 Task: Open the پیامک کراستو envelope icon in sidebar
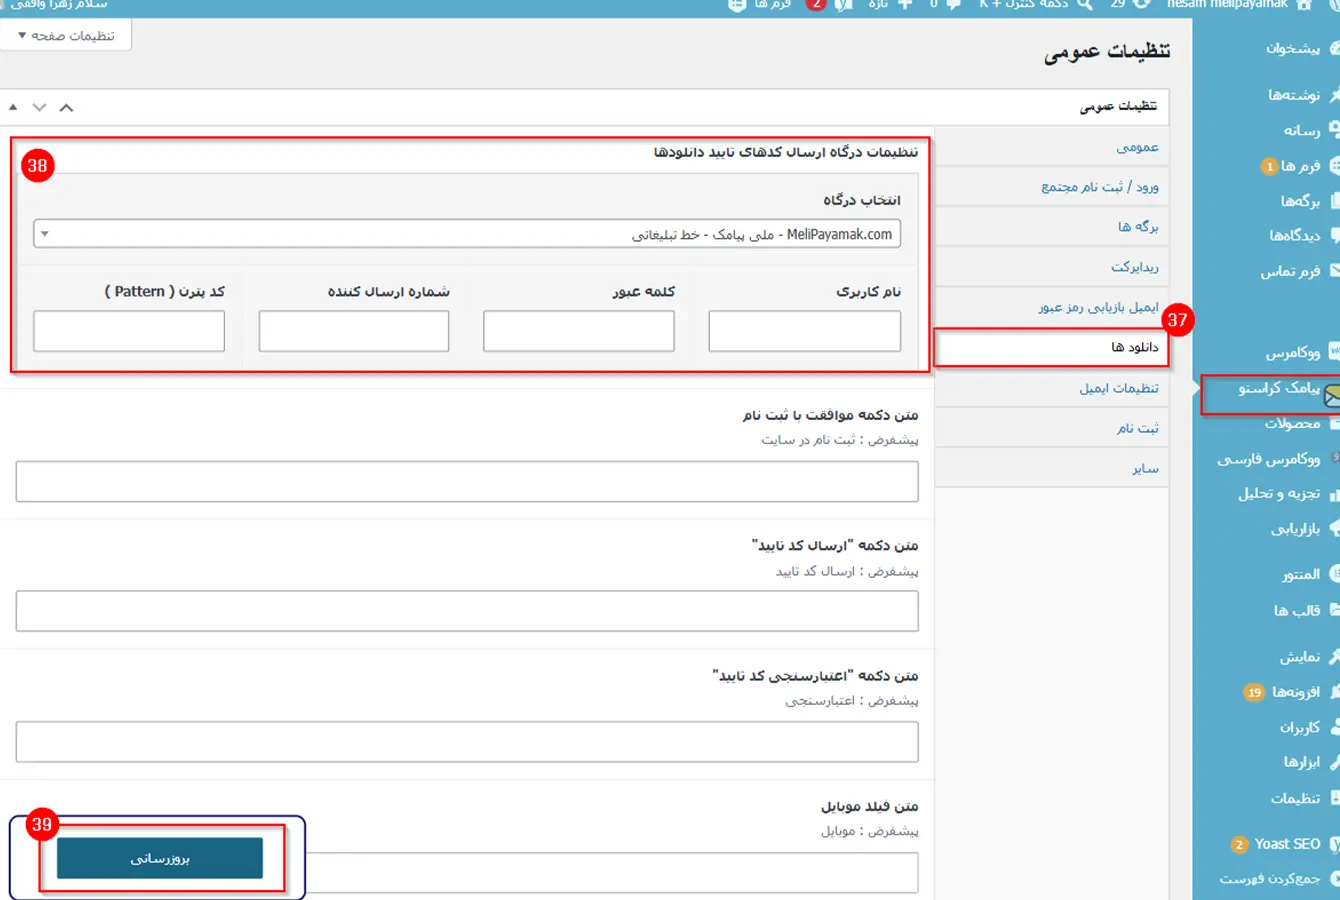click(1332, 395)
